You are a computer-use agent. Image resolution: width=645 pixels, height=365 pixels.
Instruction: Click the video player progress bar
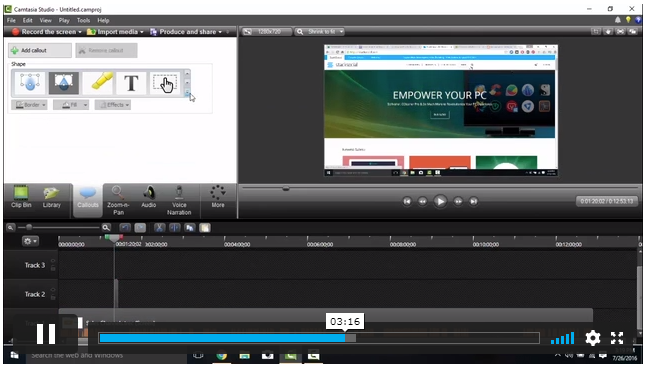pos(319,338)
